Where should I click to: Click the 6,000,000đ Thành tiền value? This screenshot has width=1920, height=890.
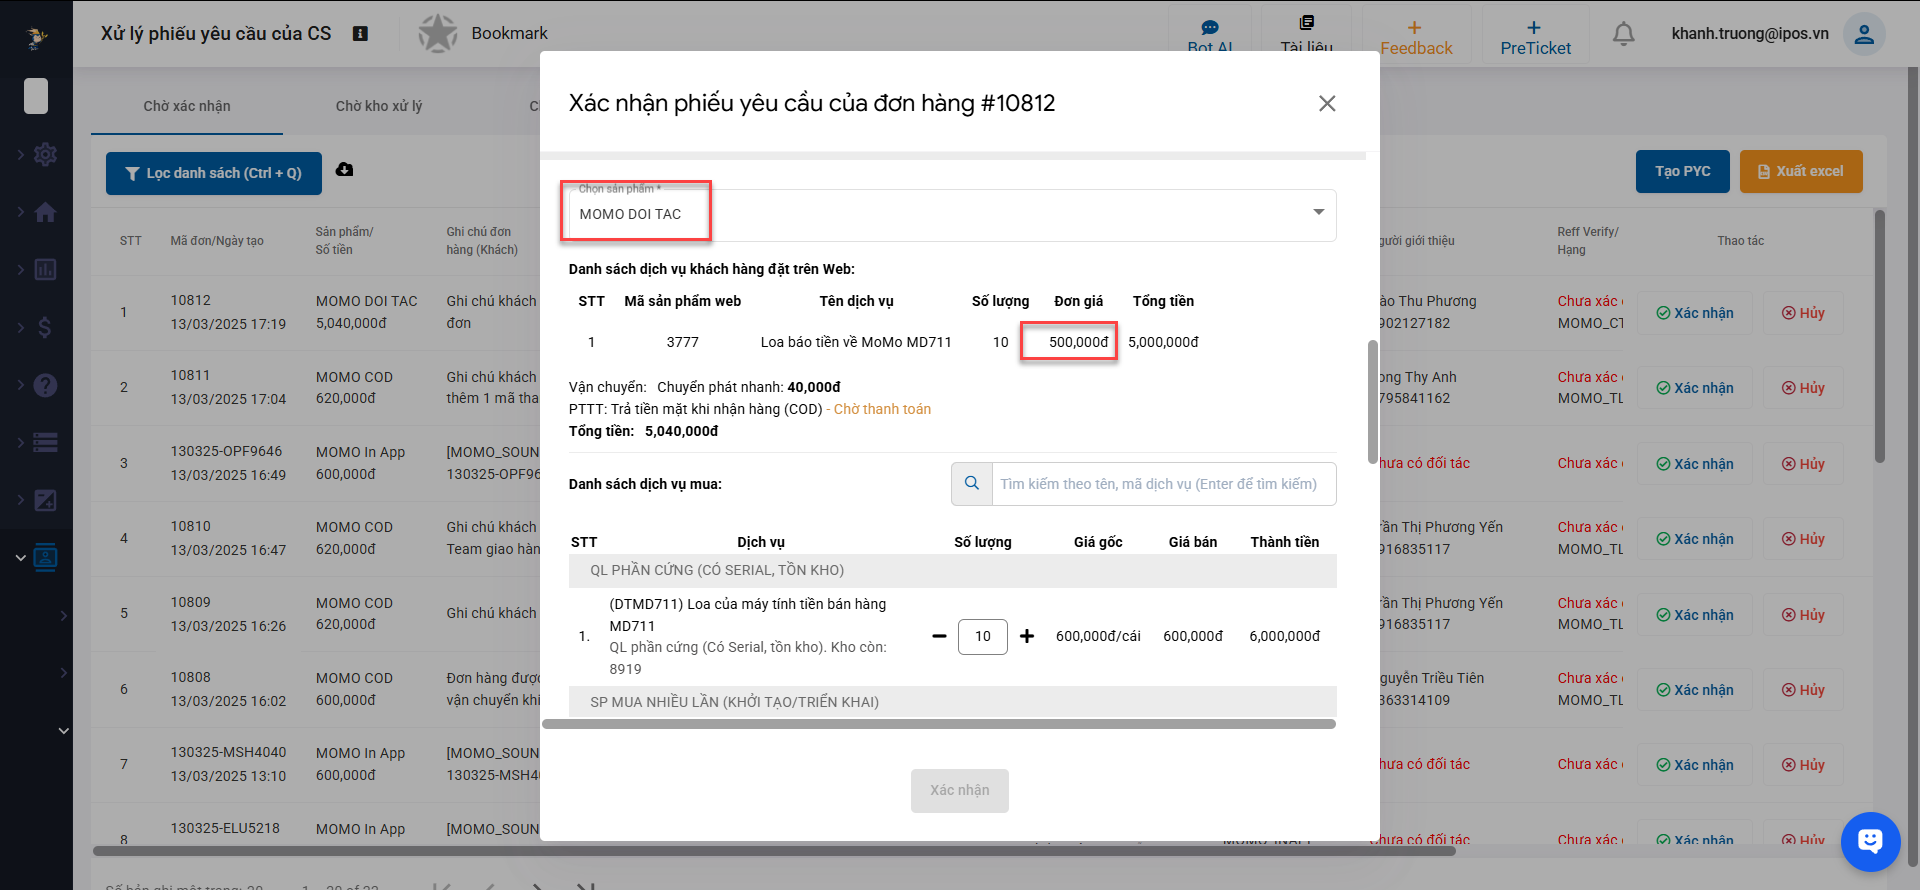[x=1285, y=636]
